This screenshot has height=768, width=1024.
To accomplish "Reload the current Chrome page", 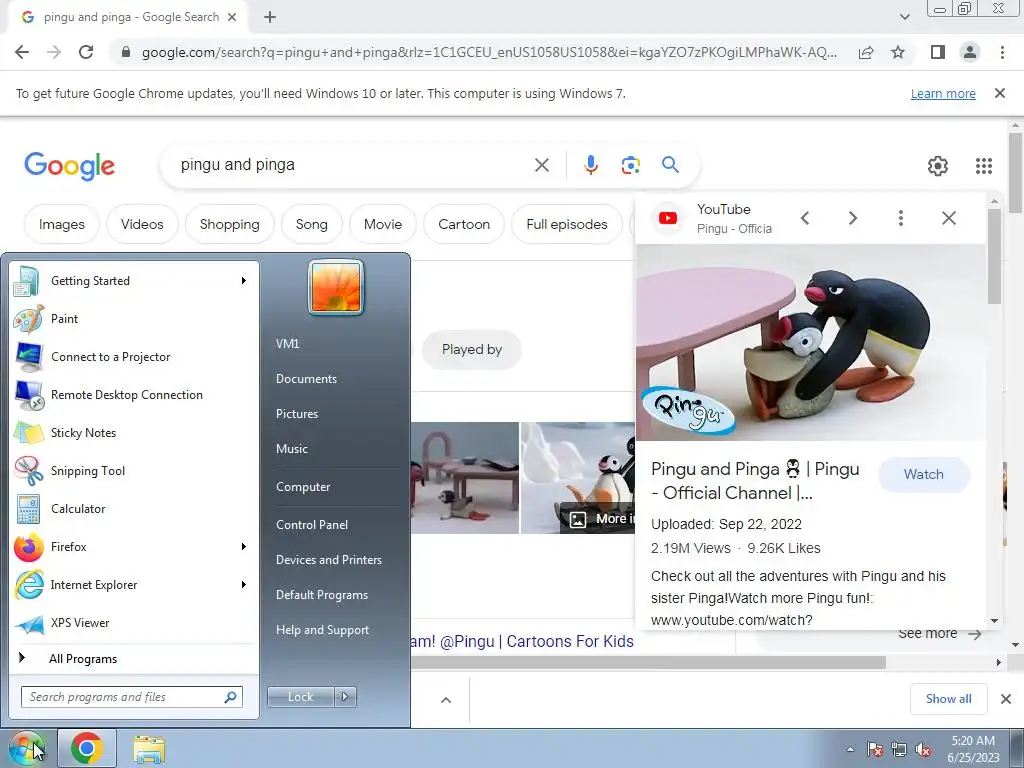I will (86, 52).
